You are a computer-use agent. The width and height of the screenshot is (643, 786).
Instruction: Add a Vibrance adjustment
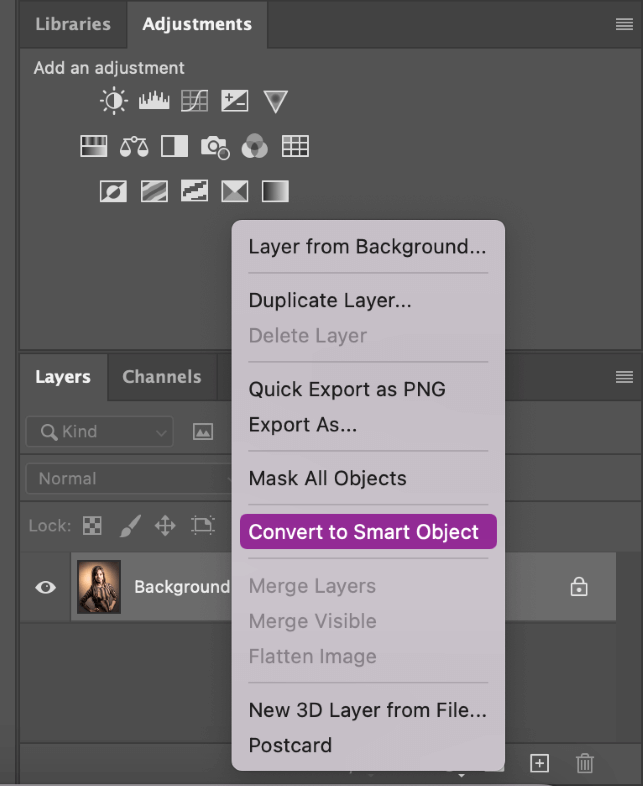pos(275,101)
